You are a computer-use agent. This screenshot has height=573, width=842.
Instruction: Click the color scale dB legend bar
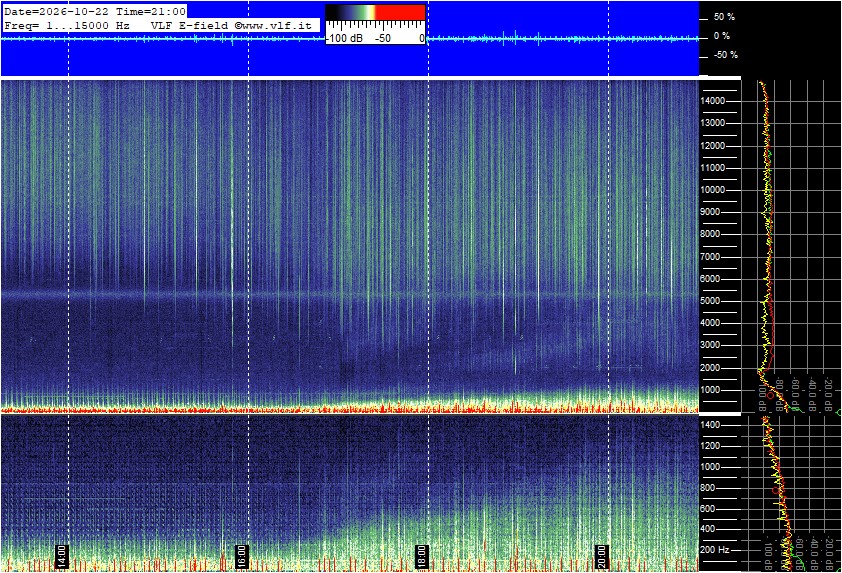click(x=375, y=13)
